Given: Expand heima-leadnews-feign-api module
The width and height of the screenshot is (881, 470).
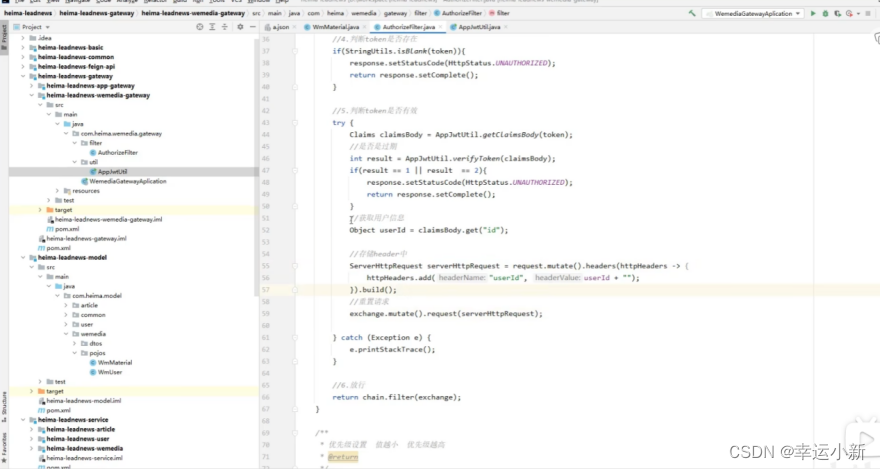Looking at the screenshot, I should pos(23,67).
